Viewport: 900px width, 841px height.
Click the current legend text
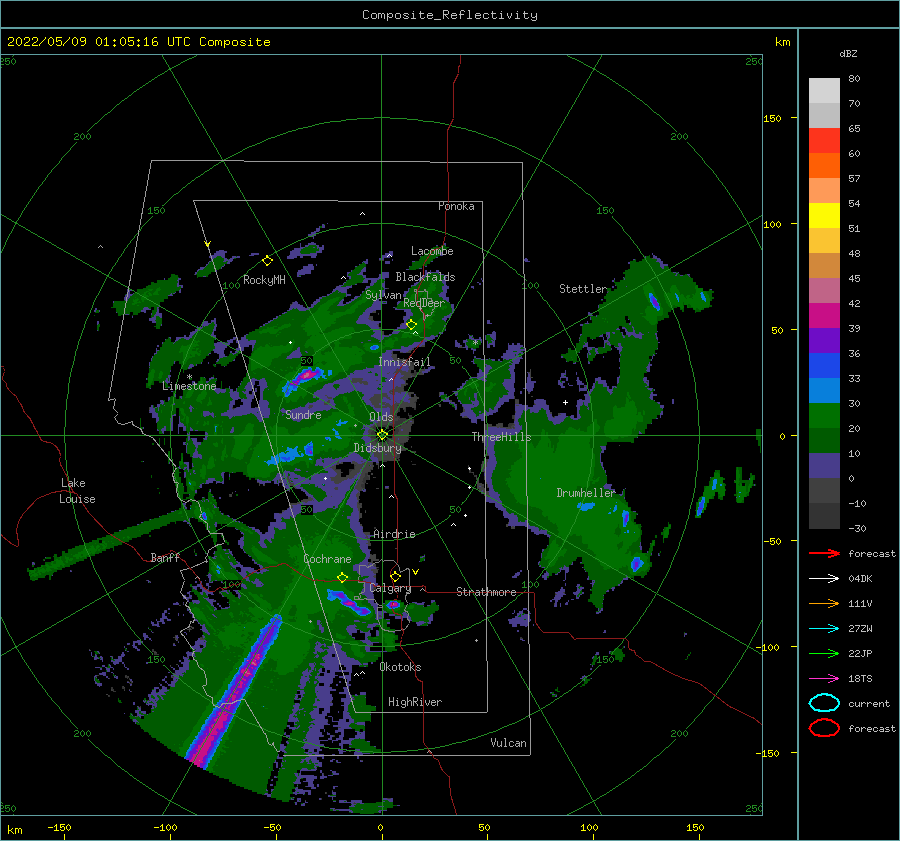(x=869, y=703)
